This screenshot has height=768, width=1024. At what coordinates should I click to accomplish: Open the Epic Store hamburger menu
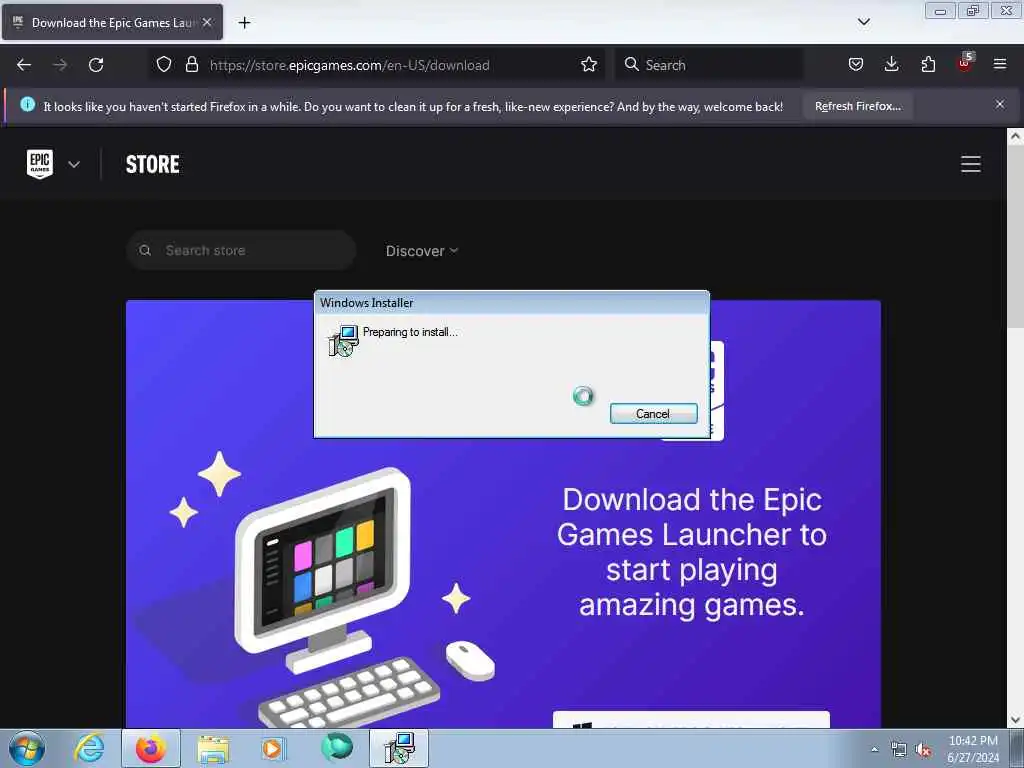[x=970, y=164]
